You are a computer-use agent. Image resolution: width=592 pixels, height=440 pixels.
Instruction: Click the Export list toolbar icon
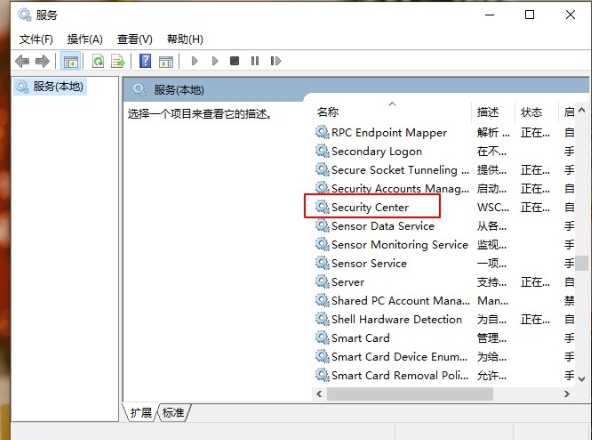point(118,61)
